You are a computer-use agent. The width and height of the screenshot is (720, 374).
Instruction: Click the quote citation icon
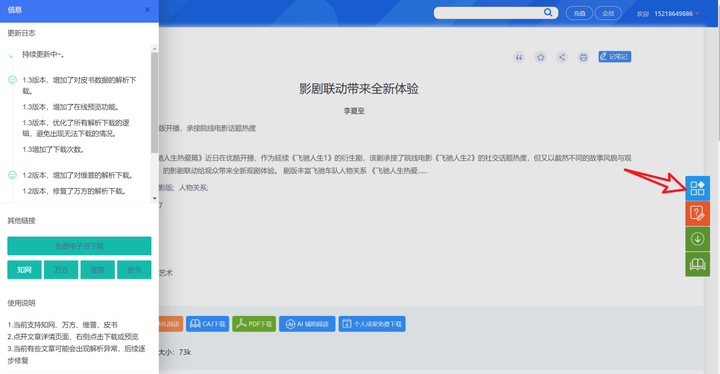tap(519, 57)
